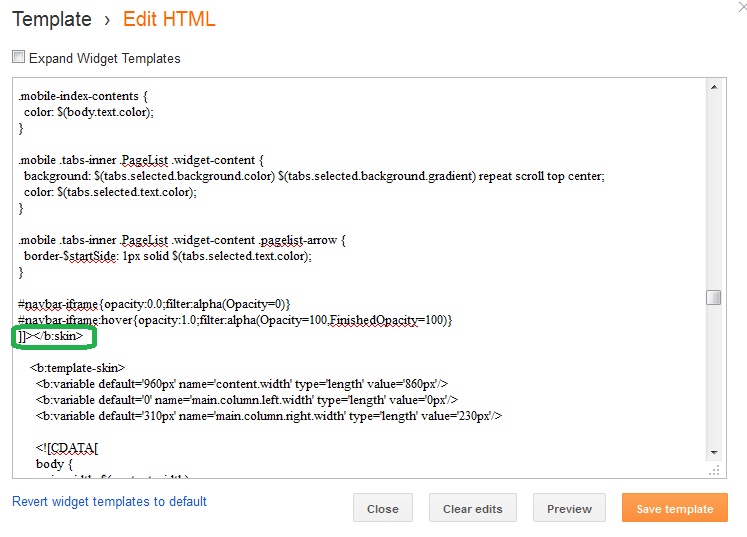Open the template Preview
Image resolution: width=747 pixels, height=537 pixels.
(x=569, y=509)
